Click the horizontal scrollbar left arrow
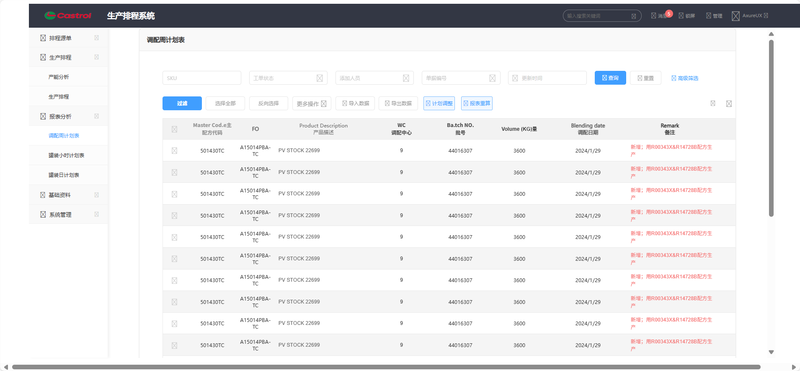Screen dimensions: 800x371 pyautogui.click(x=6, y=366)
